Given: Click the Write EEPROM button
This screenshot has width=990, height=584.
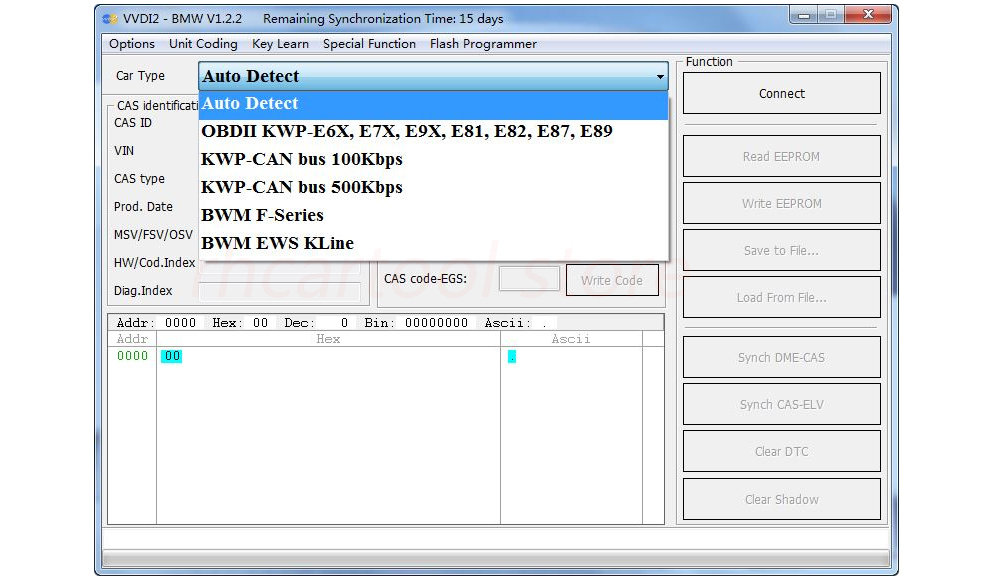Looking at the screenshot, I should (x=782, y=203).
